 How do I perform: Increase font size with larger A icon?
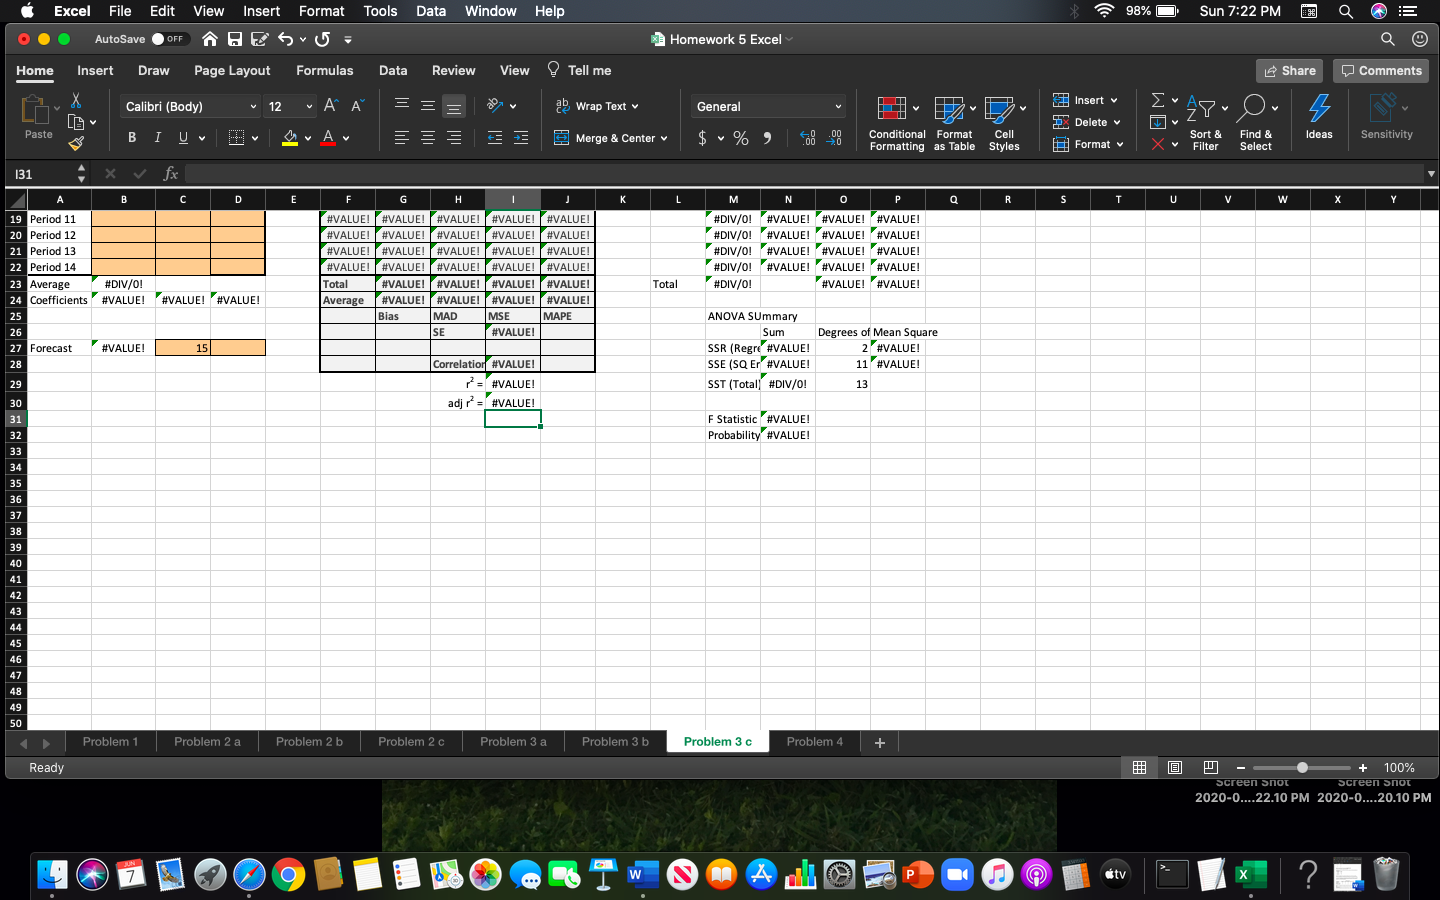(x=331, y=105)
